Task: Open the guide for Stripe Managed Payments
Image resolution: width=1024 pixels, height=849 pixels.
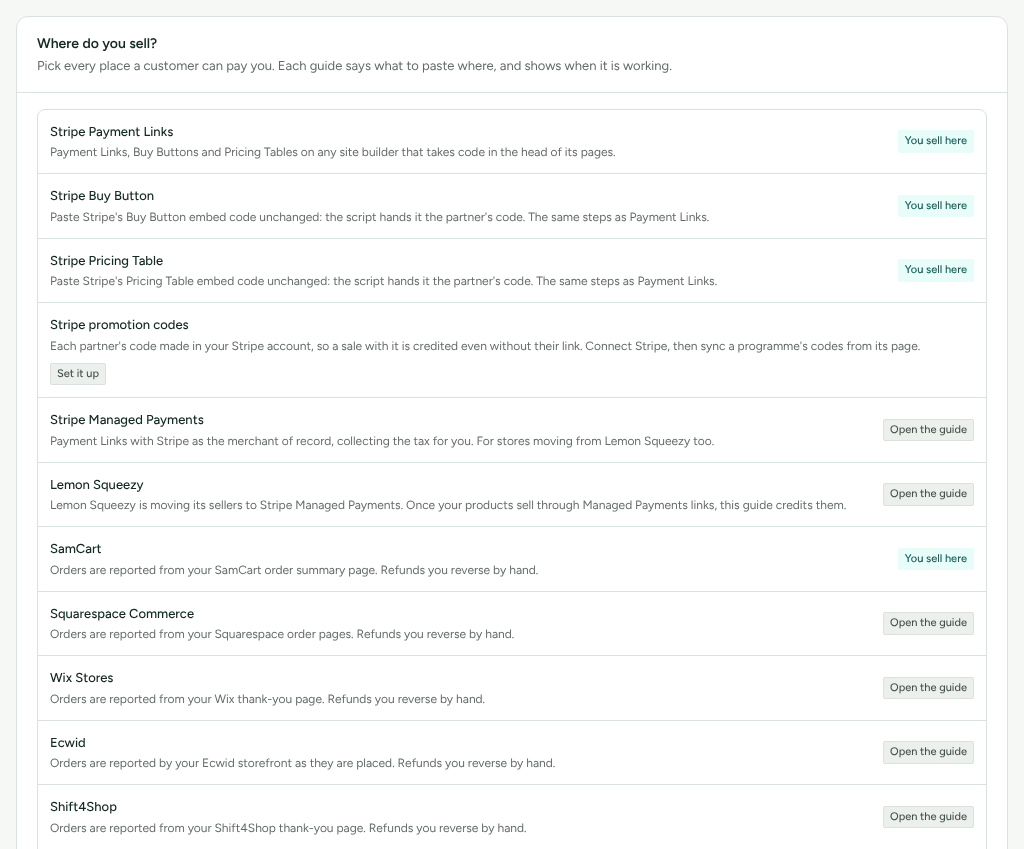Action: (x=928, y=430)
